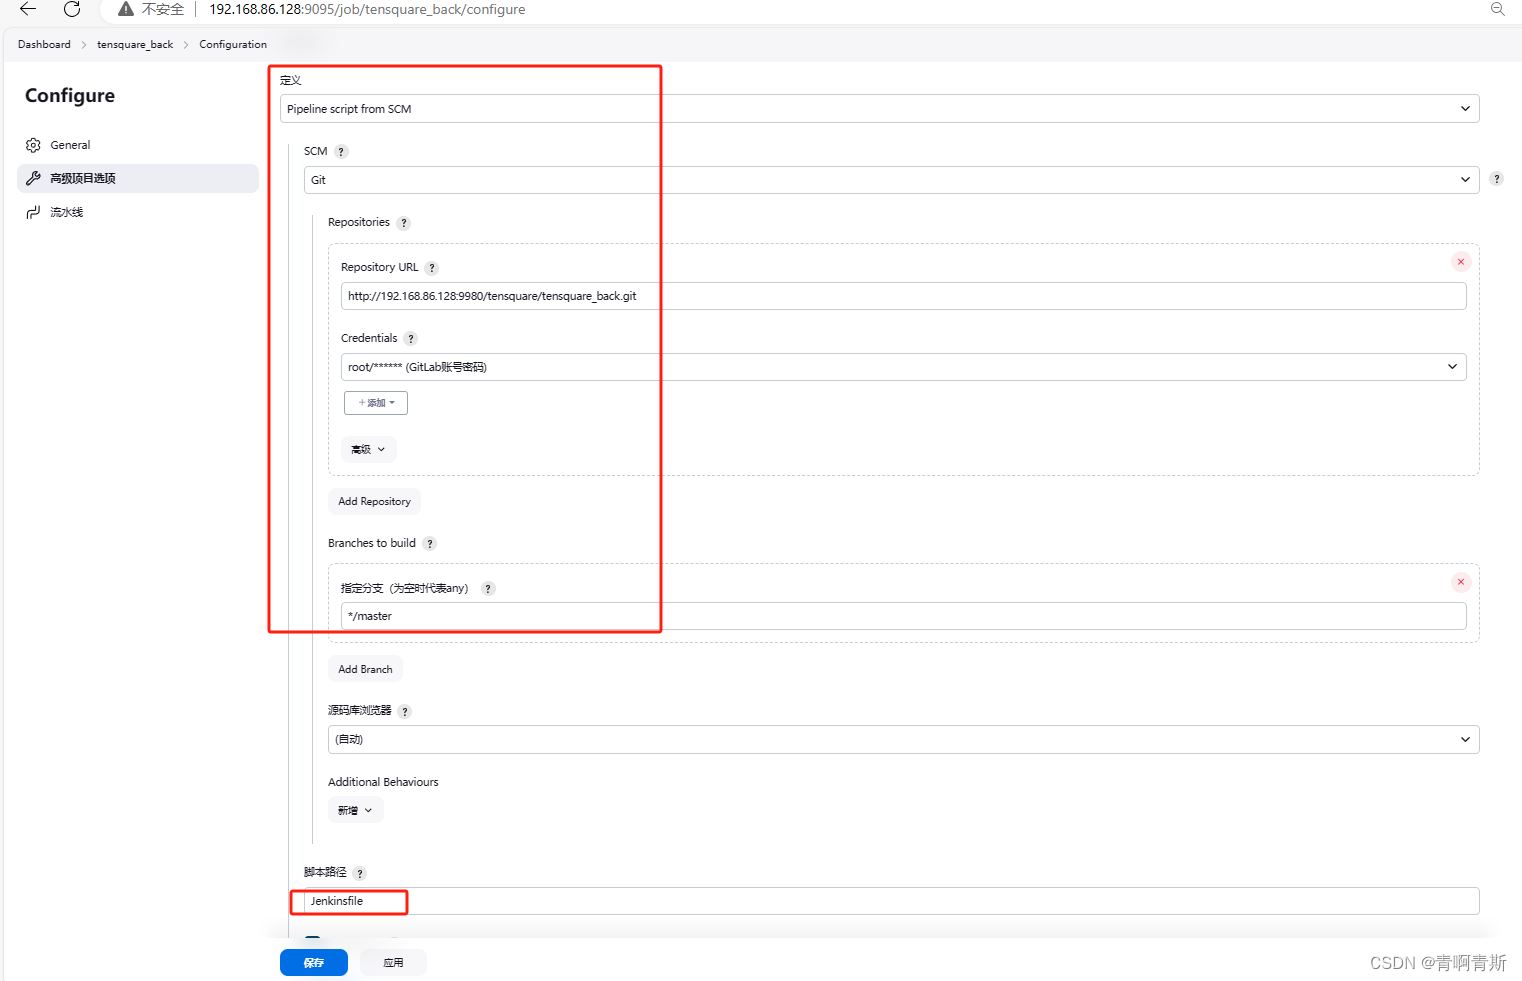Open help for SCM label
The width and height of the screenshot is (1522, 981).
pyautogui.click(x=341, y=152)
